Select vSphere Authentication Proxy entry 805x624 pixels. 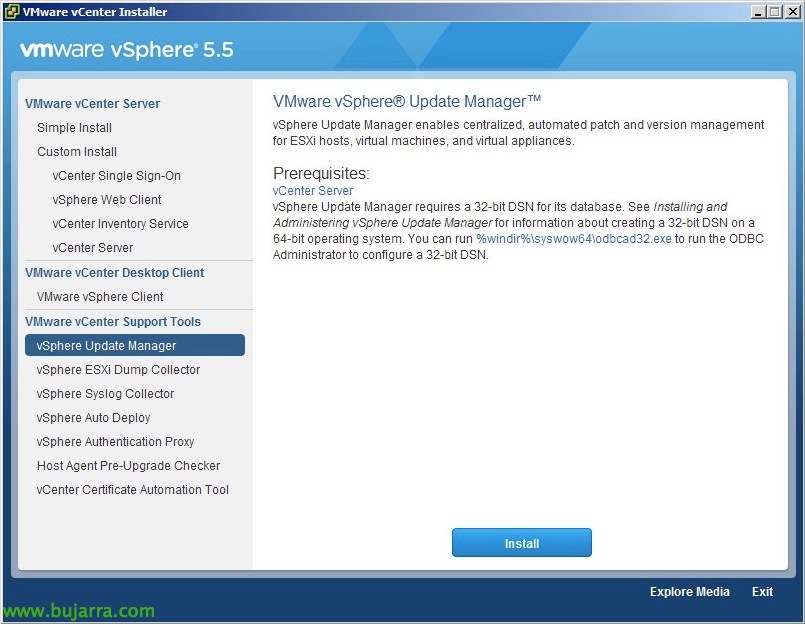point(115,442)
